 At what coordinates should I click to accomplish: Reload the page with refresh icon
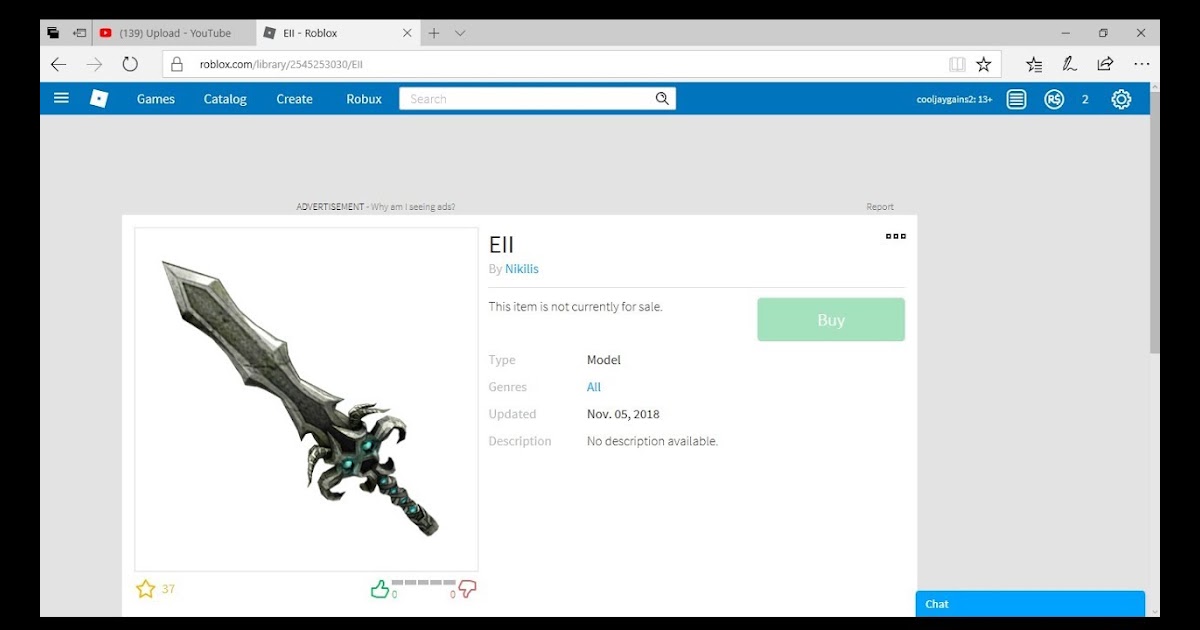[130, 64]
